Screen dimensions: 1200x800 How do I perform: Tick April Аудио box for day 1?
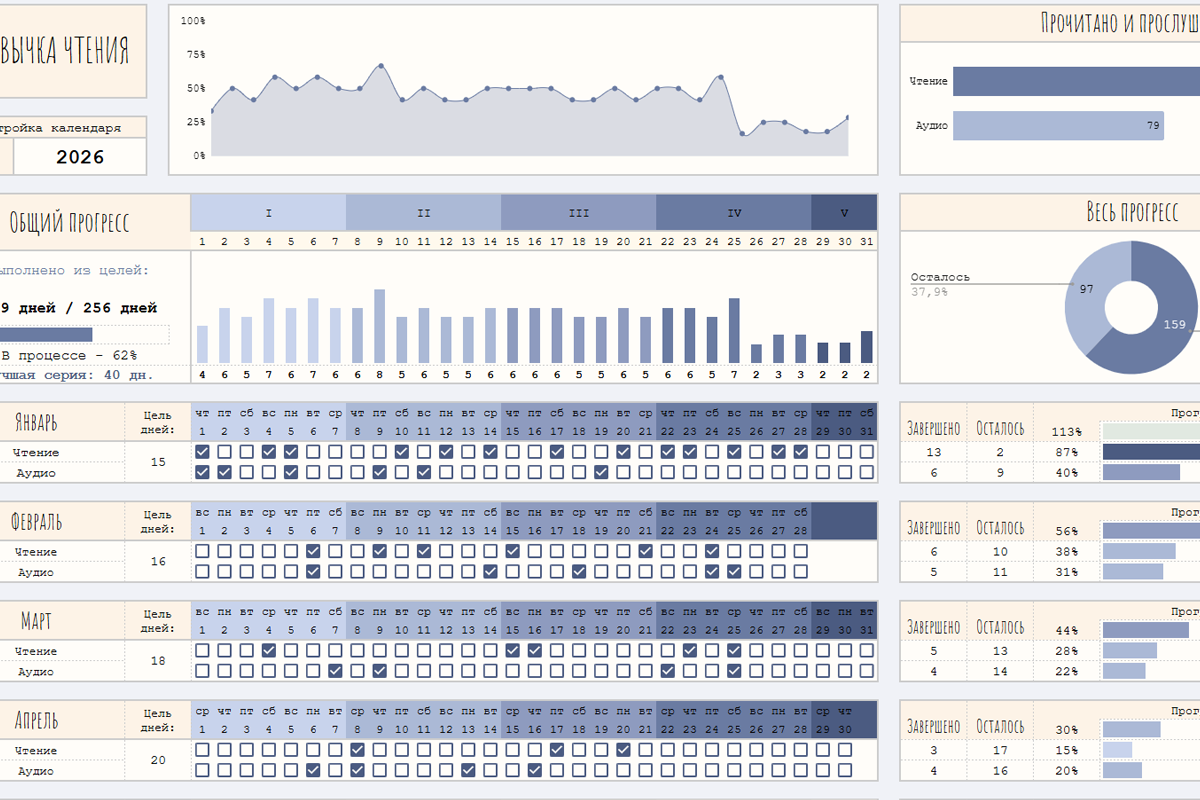[203, 771]
